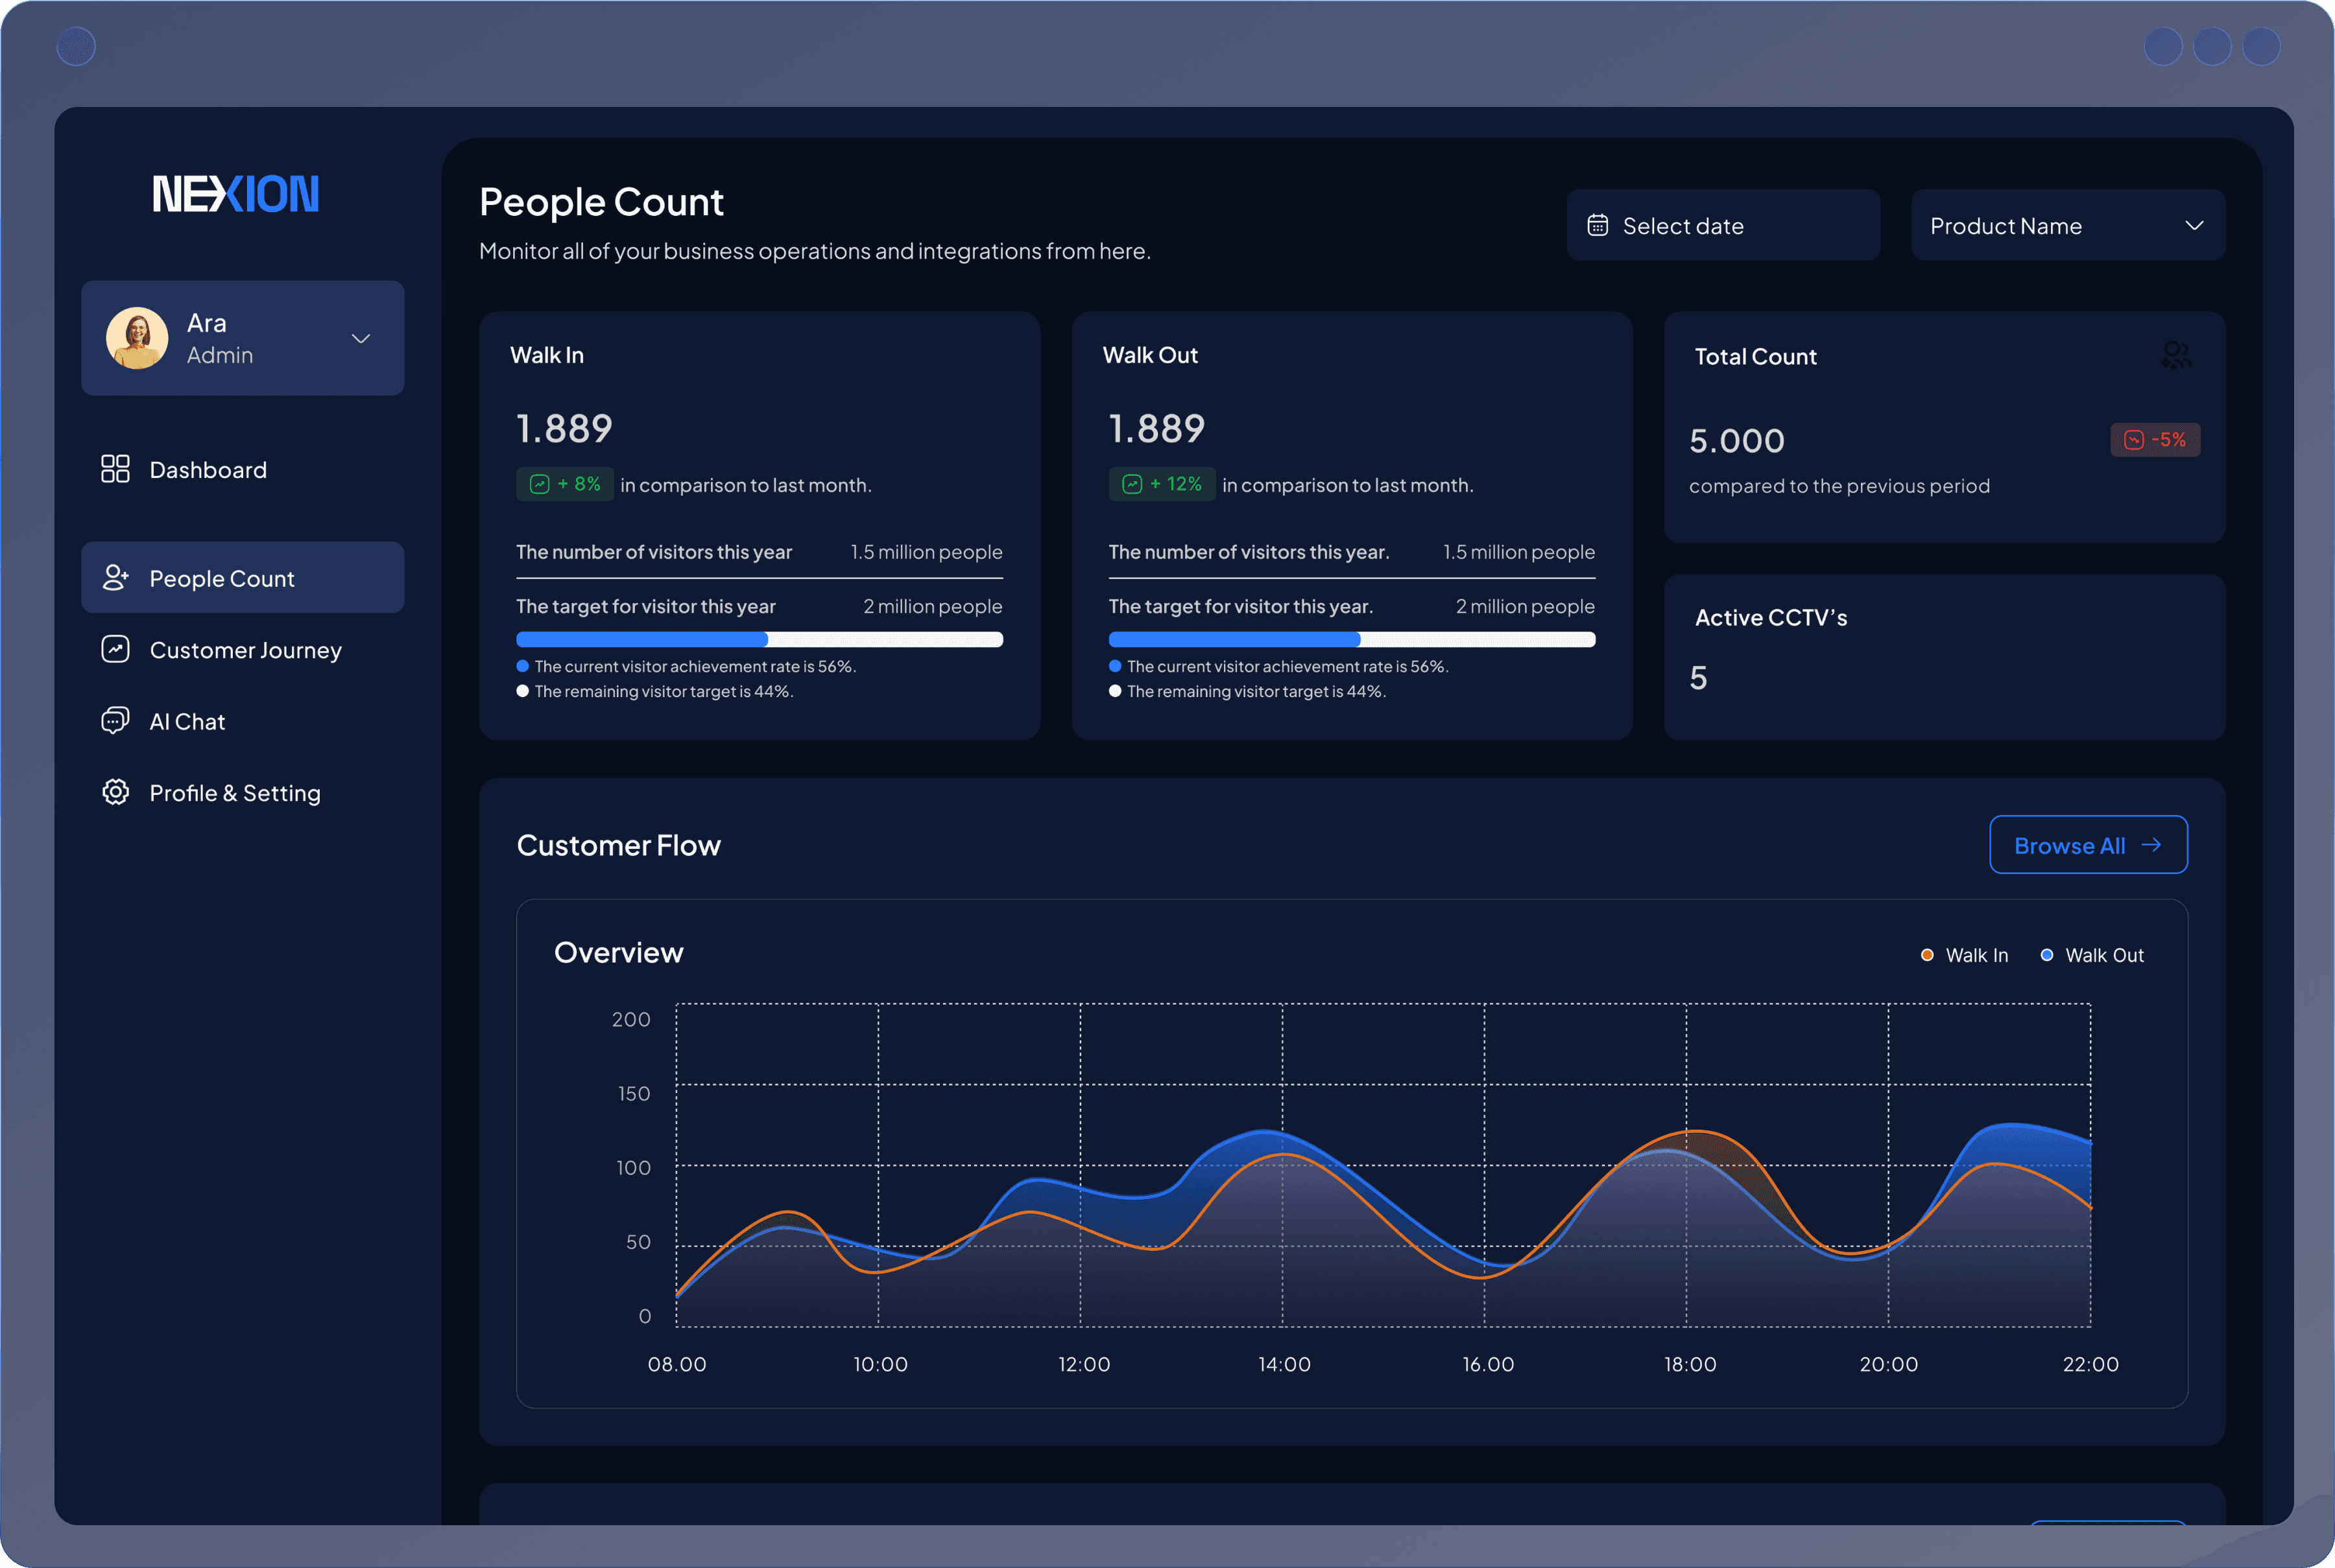Click the Browse All link

2088,844
